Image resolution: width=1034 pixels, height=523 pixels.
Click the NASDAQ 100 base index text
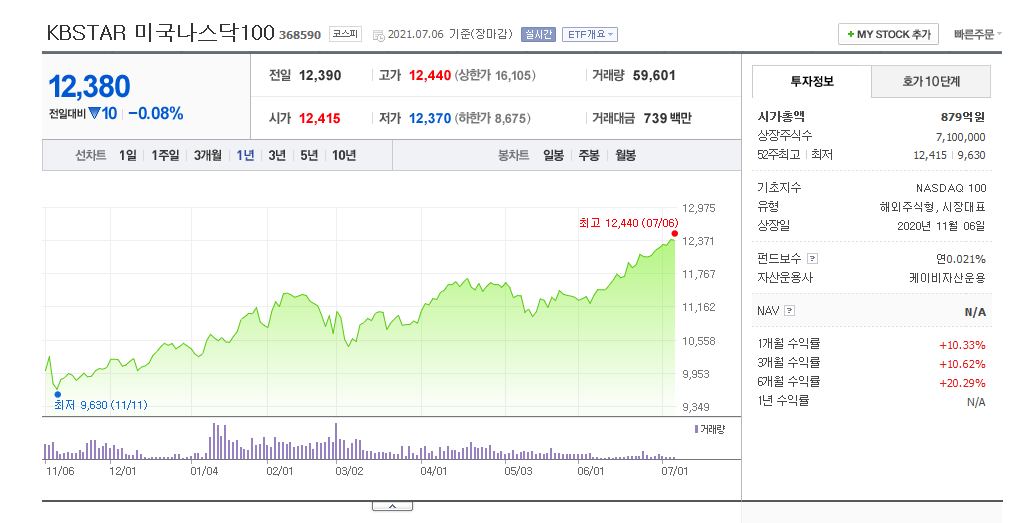[x=951, y=188]
